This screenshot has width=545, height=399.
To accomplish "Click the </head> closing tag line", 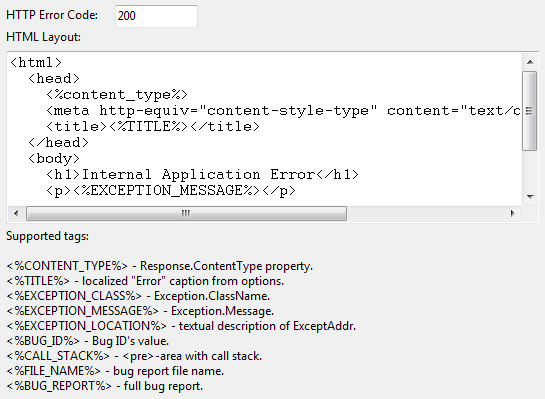I will (58, 142).
